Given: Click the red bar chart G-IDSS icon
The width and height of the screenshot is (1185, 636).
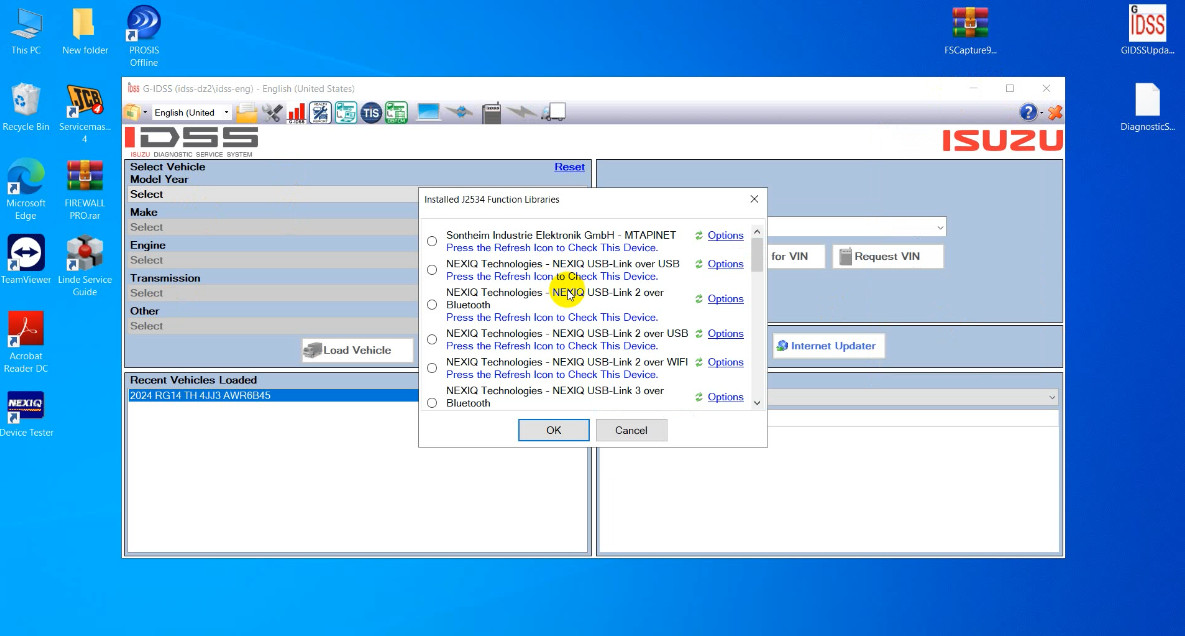Looking at the screenshot, I should pos(296,113).
